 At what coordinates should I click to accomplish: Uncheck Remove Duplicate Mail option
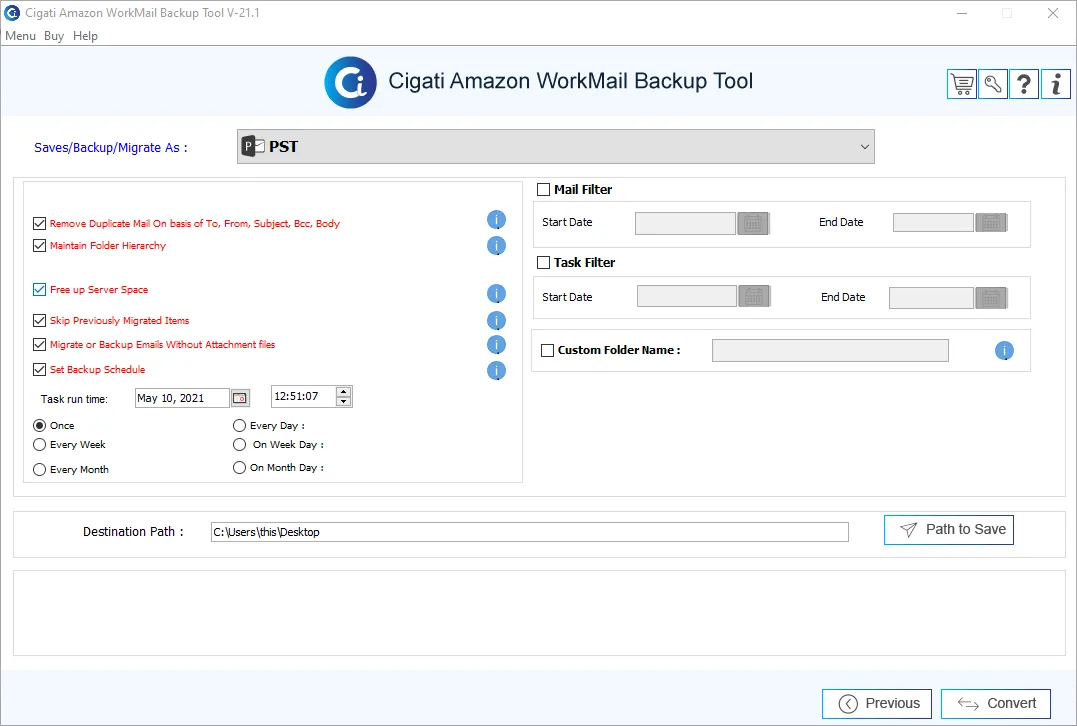tap(39, 223)
